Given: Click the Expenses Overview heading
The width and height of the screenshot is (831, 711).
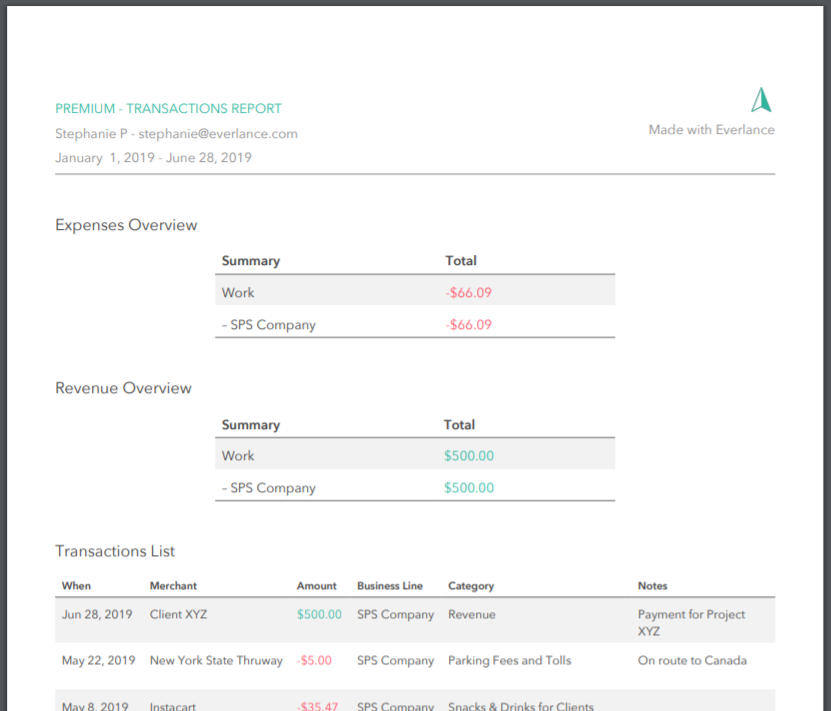Looking at the screenshot, I should click(x=126, y=225).
